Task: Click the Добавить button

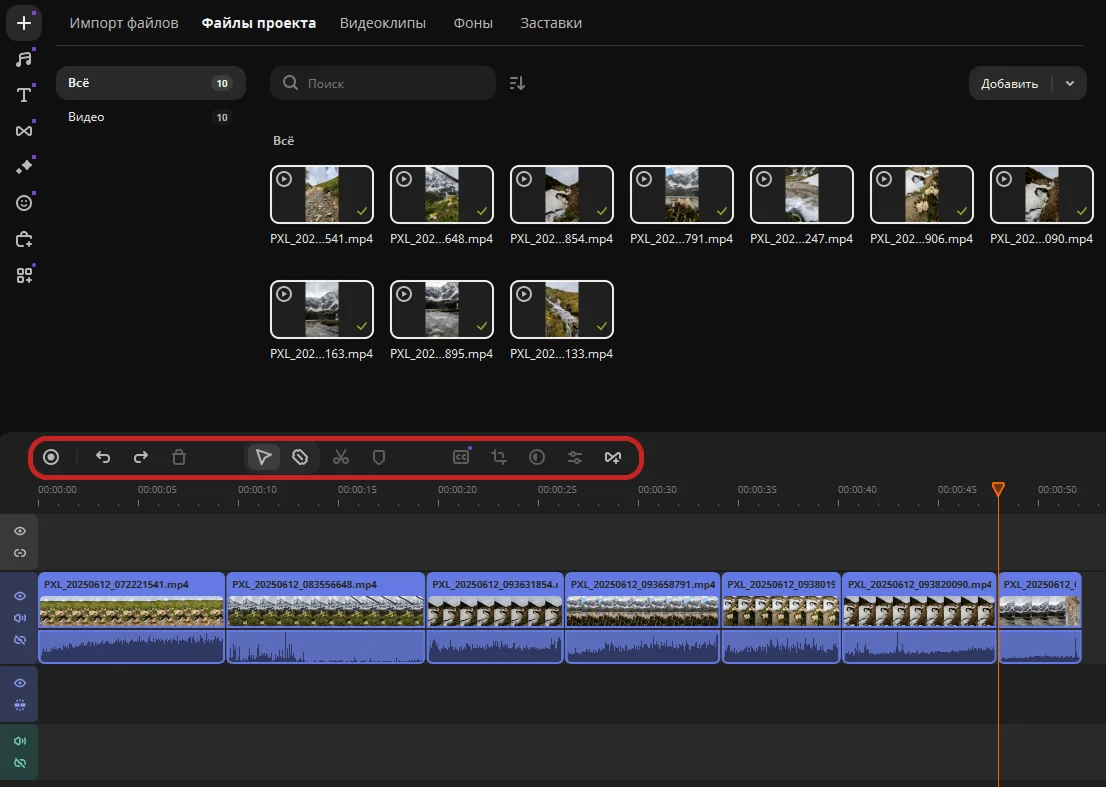Action: tap(1009, 84)
